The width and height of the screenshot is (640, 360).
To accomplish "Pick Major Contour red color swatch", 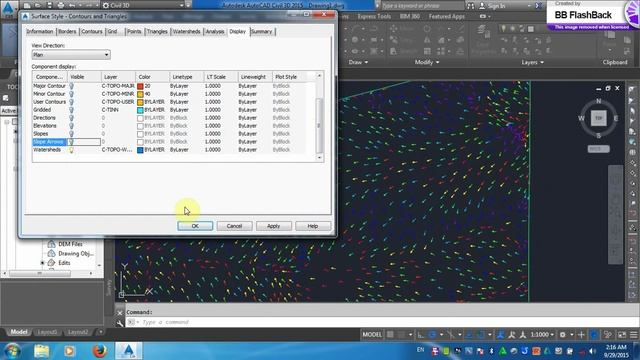I will (x=140, y=86).
